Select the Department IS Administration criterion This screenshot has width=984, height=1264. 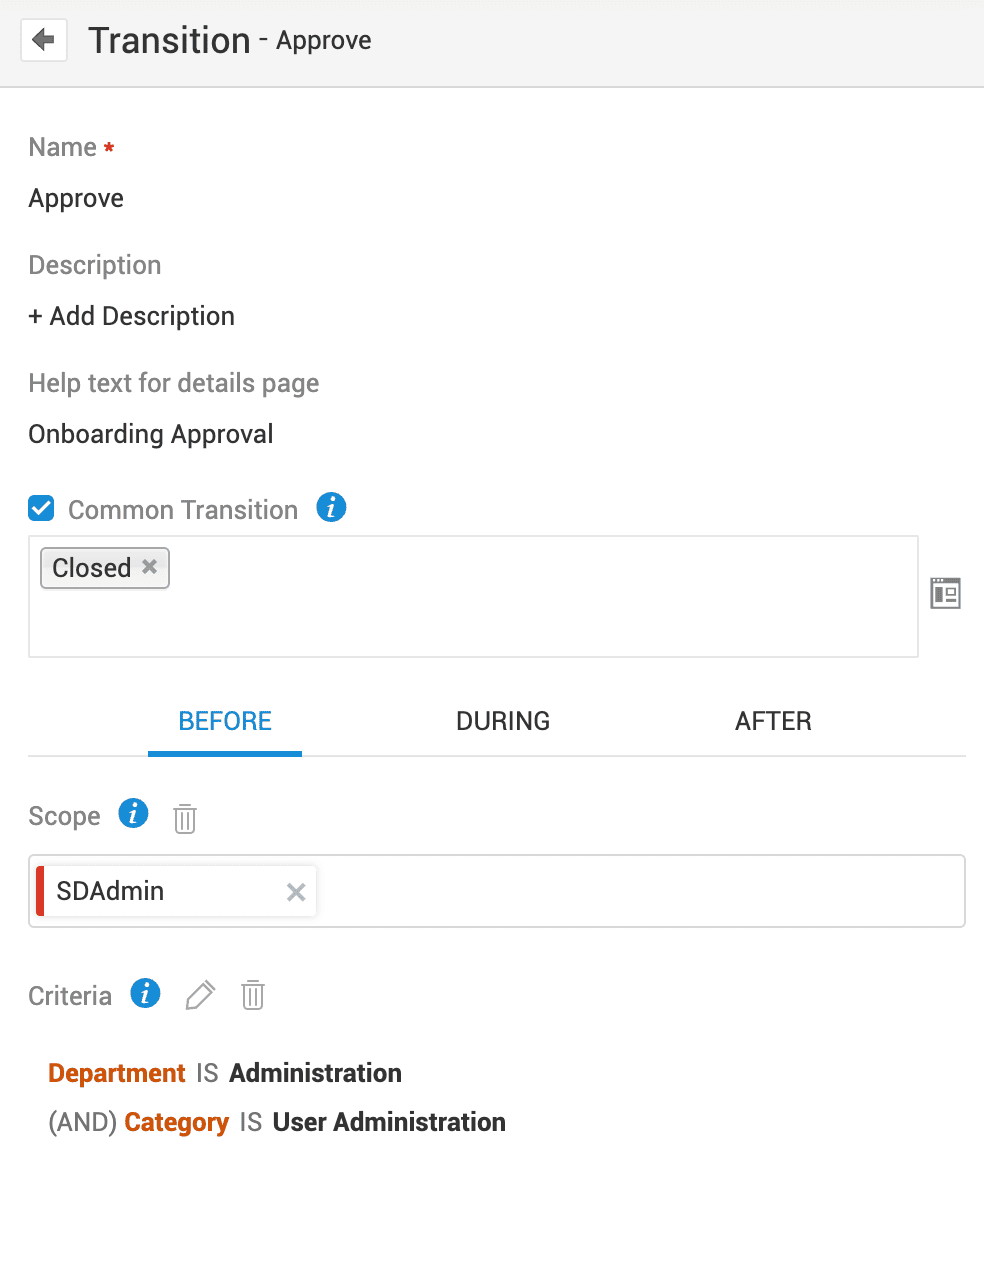click(x=225, y=1073)
